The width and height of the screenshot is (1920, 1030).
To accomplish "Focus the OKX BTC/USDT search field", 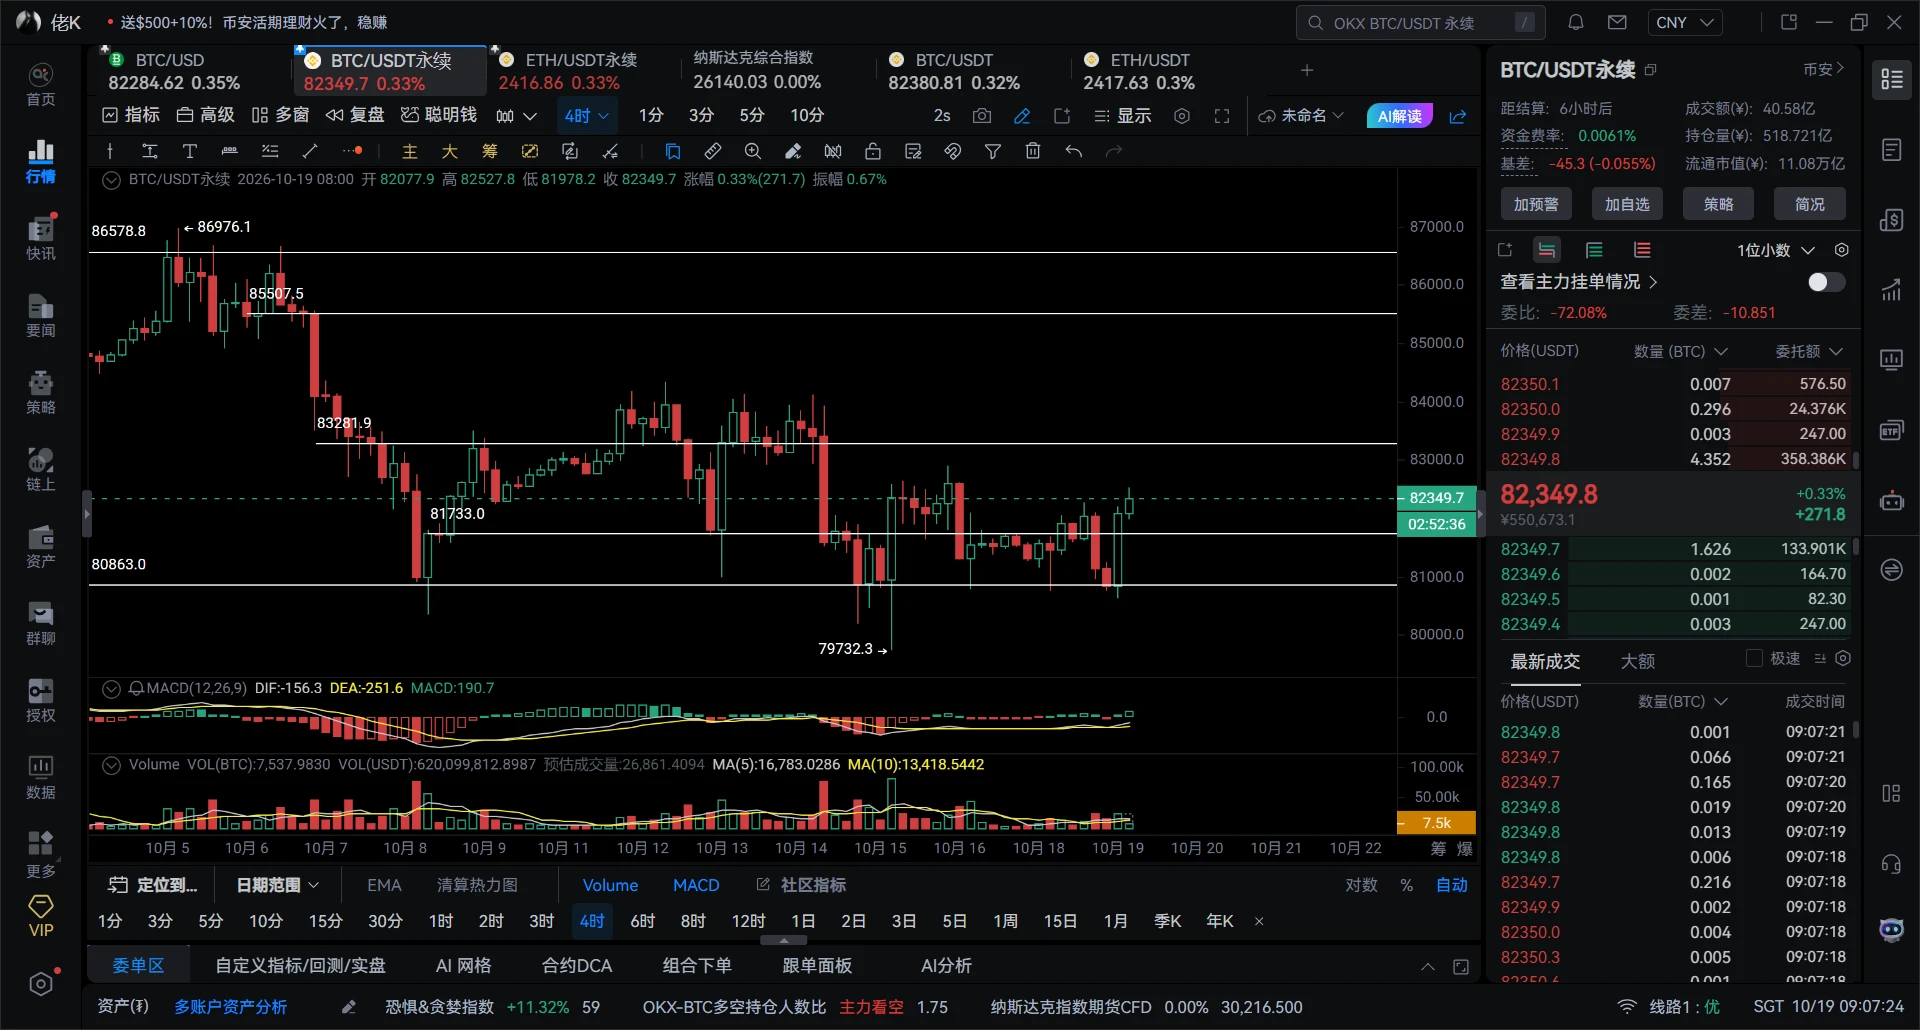I will tap(1420, 22).
